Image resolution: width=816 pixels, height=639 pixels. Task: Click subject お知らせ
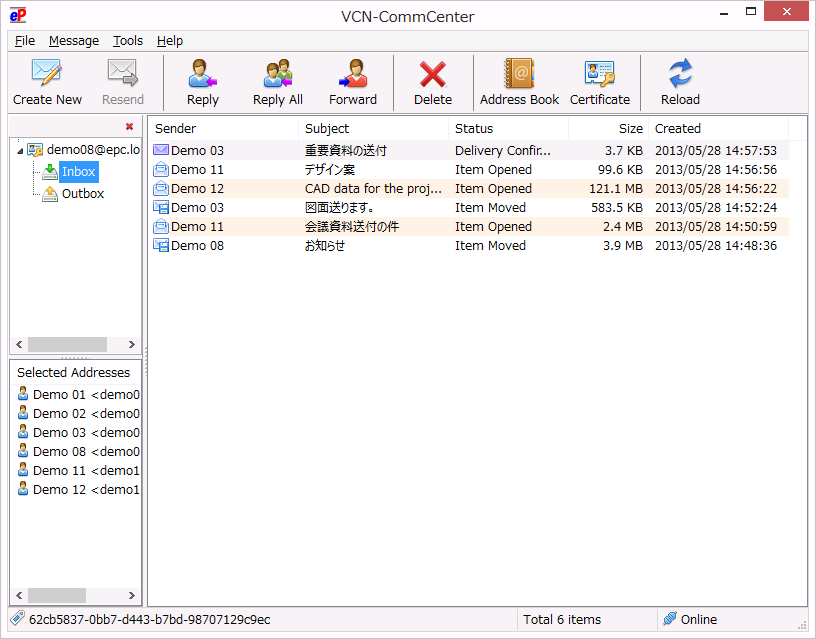click(325, 246)
